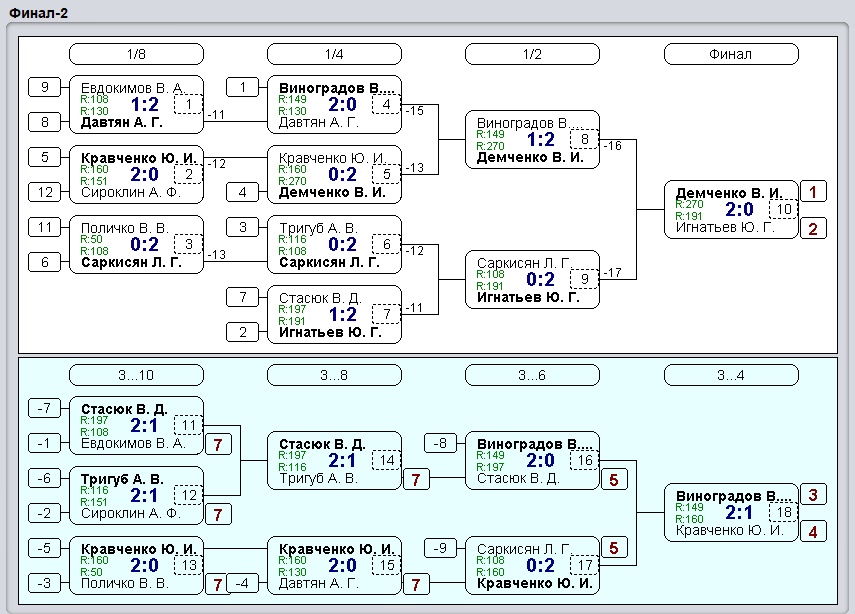Click place box 5 below match 16
Image resolution: width=855 pixels, height=614 pixels.
point(614,480)
